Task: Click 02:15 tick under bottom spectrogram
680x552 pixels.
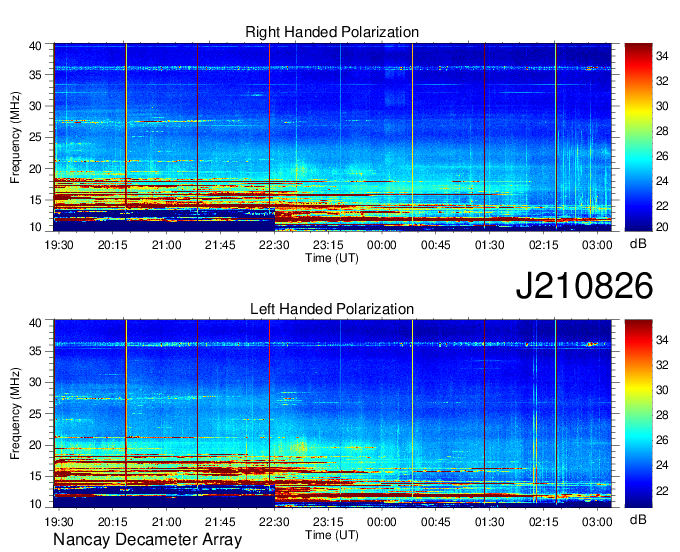Action: point(543,522)
